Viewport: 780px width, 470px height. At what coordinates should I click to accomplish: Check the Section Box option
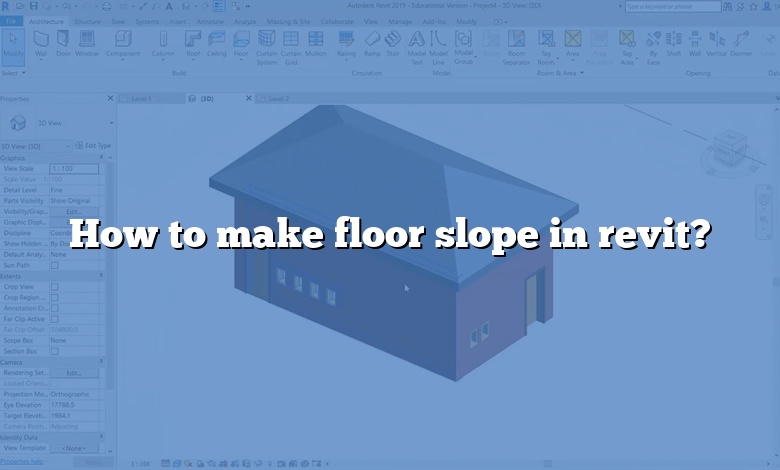coord(55,351)
